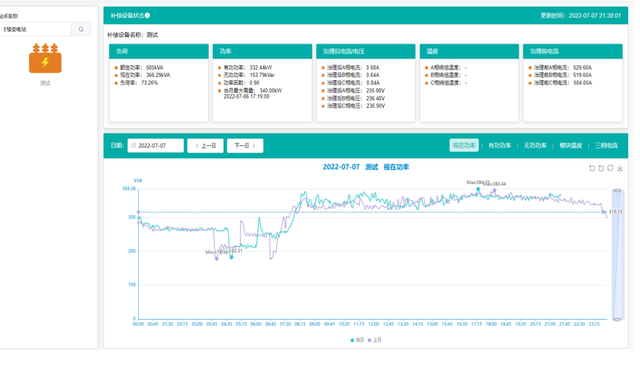
Task: Click the 2022-07-07 date input field
Action: [x=156, y=146]
